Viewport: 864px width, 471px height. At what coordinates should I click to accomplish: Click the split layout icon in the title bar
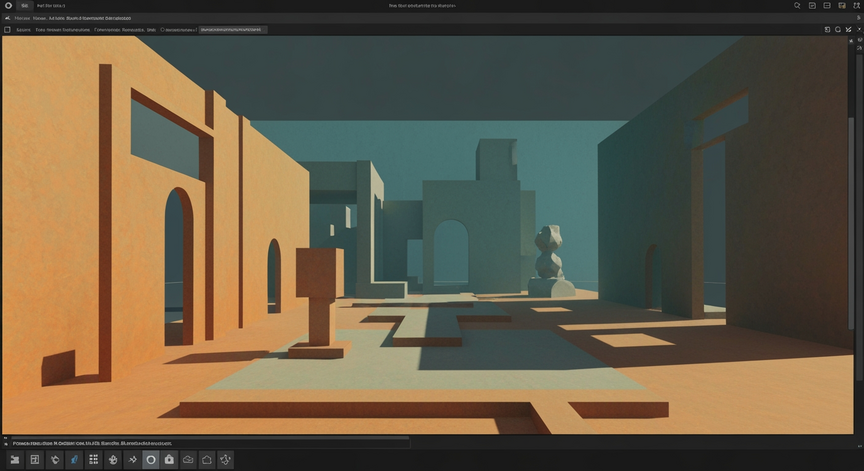(x=827, y=6)
